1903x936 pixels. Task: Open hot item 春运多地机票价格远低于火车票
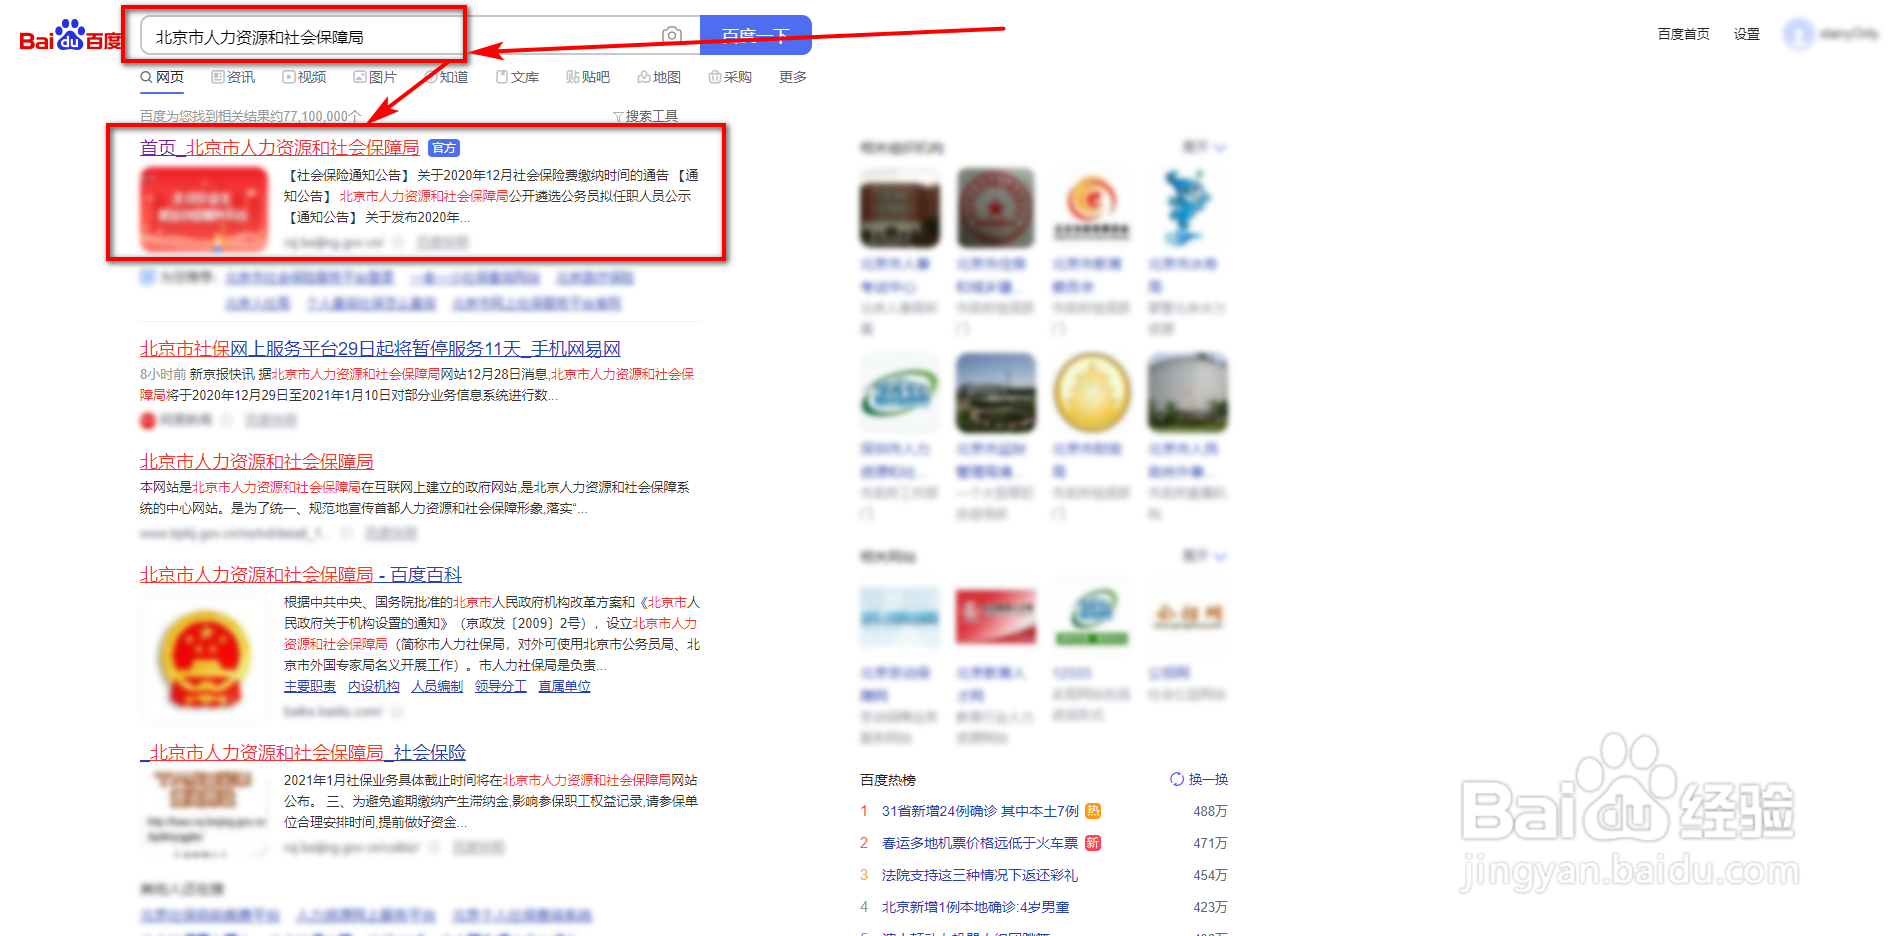(980, 843)
